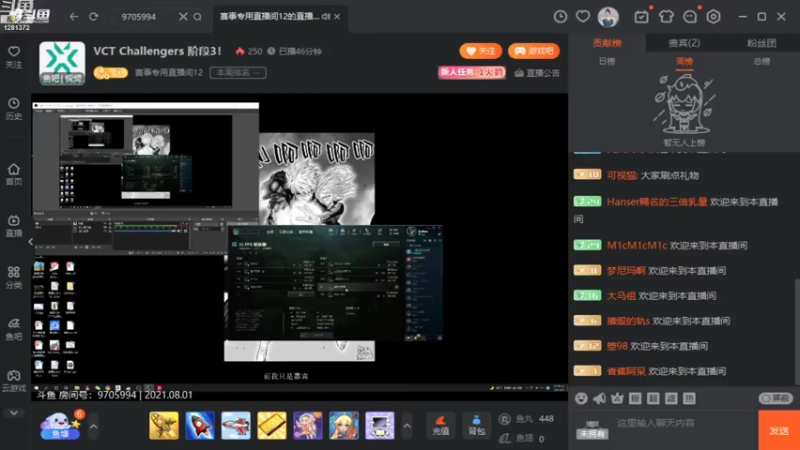Open 分类 categories in the sidebar
Viewport: 800px width, 450px height.
(x=14, y=278)
